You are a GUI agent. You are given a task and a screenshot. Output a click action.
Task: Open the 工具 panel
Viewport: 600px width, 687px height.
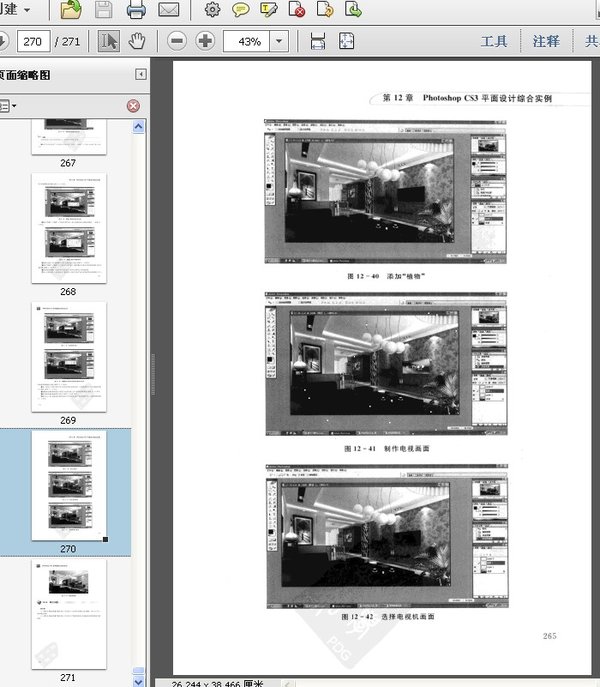coord(494,41)
